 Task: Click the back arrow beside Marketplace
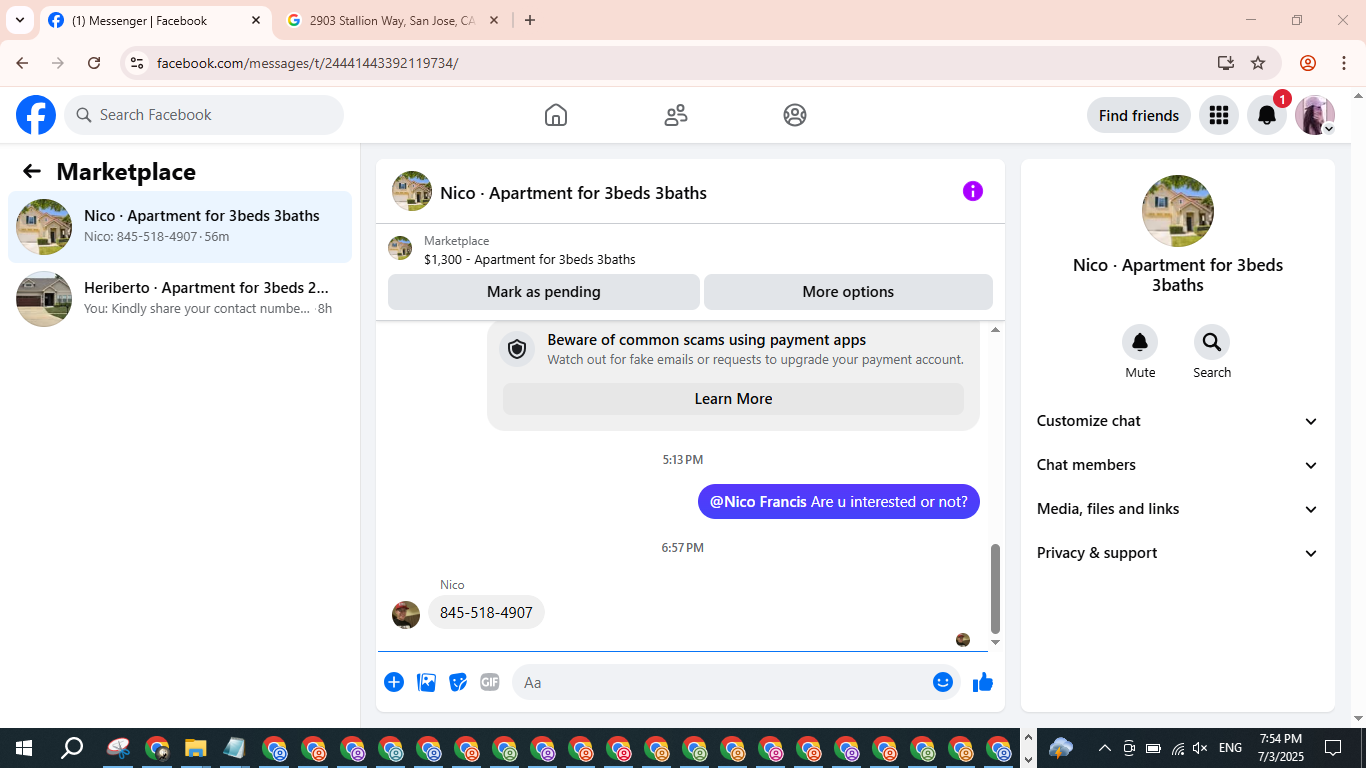[32, 171]
